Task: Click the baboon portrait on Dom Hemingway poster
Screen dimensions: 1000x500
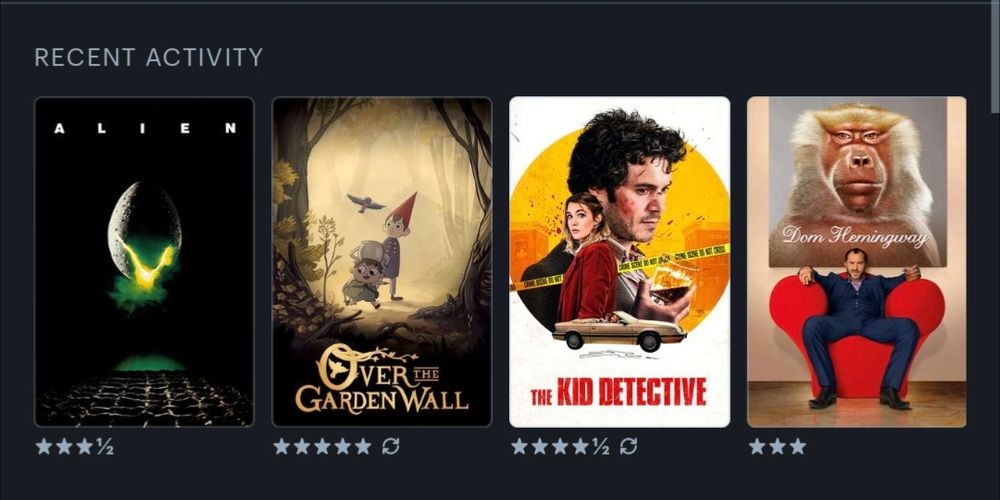Action: 857,182
